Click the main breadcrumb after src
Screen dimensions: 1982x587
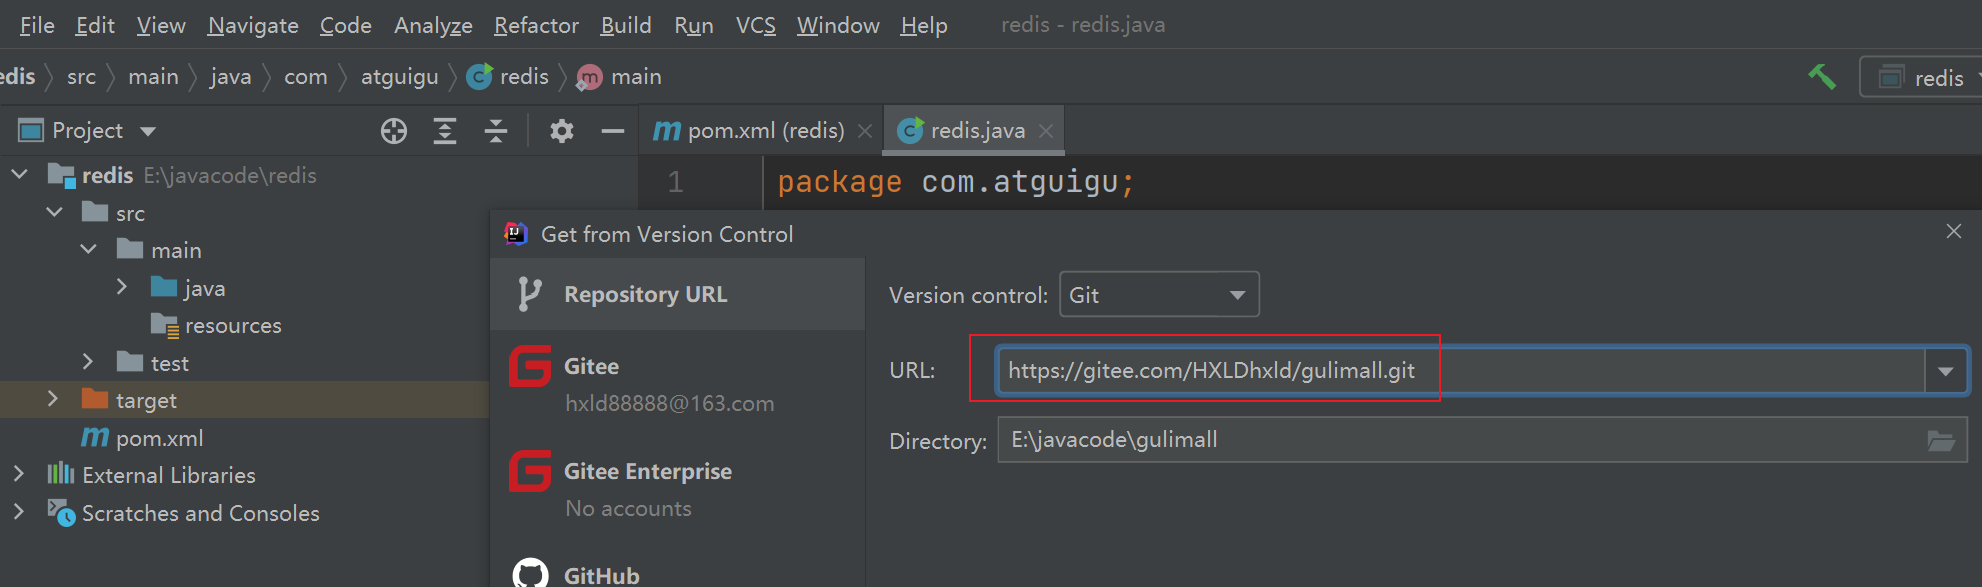coord(154,77)
